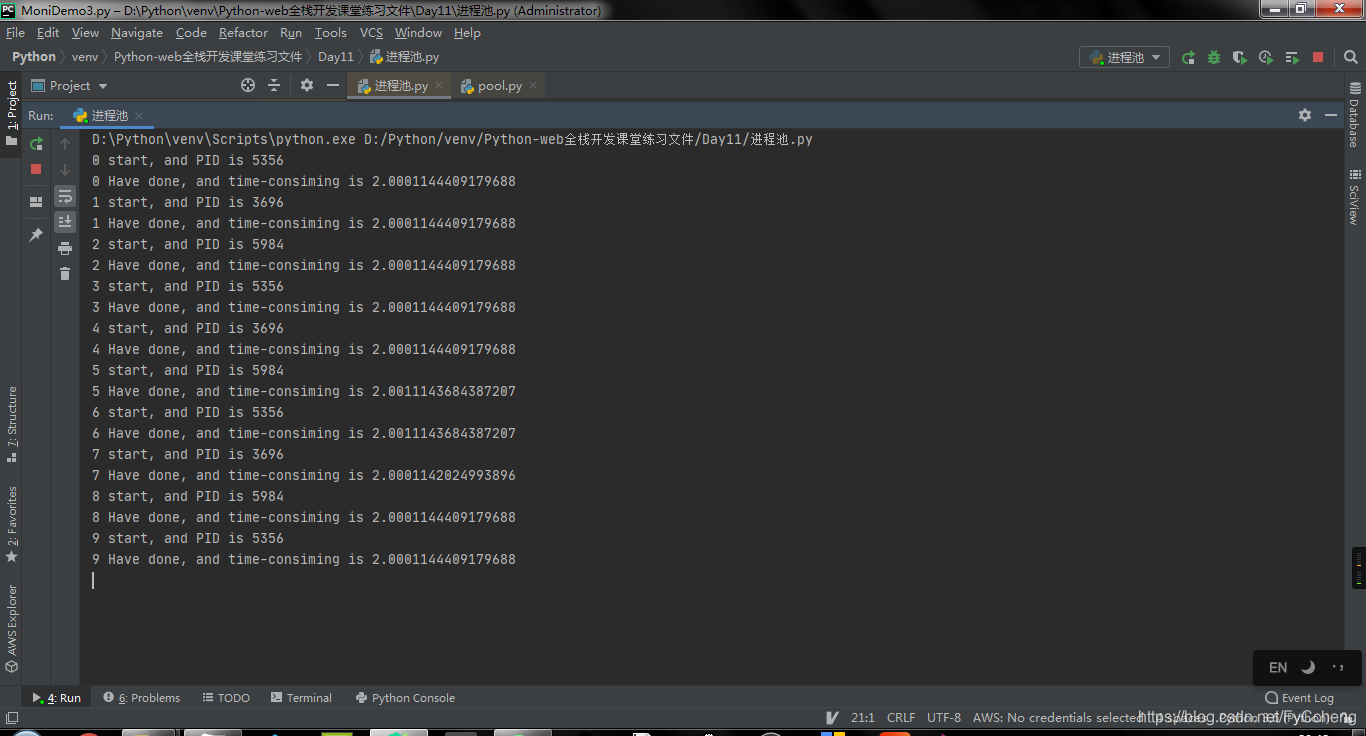Open Project panel options gear
This screenshot has height=736, width=1366.
(x=307, y=86)
